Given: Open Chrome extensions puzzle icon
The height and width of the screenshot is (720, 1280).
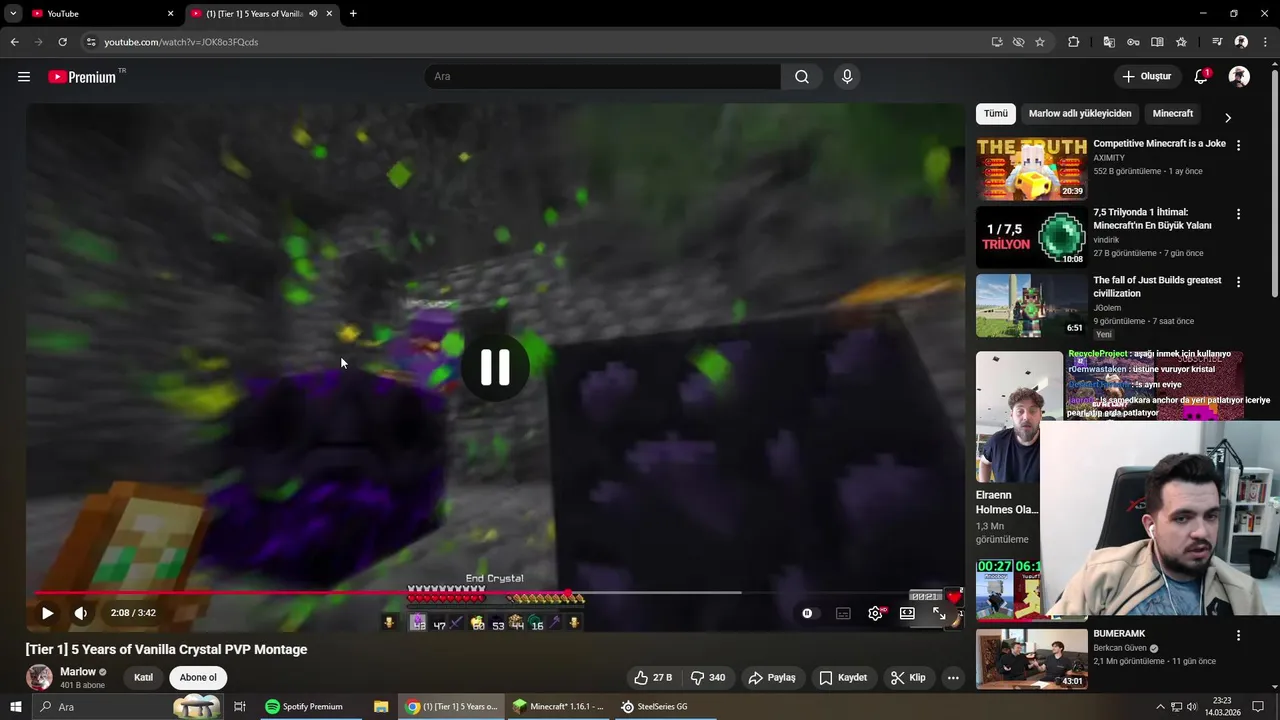Looking at the screenshot, I should pos(1073,42).
